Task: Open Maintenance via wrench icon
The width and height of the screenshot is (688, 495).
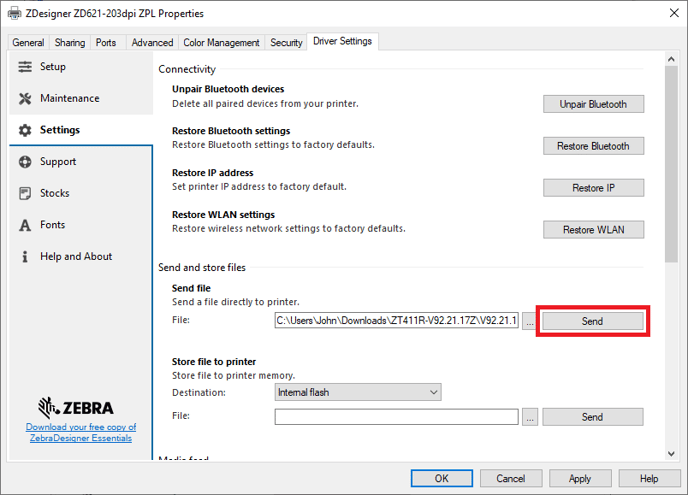Action: point(25,98)
